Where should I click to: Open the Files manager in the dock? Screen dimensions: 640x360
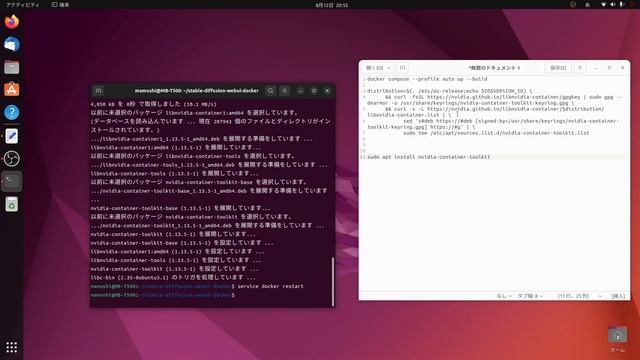(11, 67)
